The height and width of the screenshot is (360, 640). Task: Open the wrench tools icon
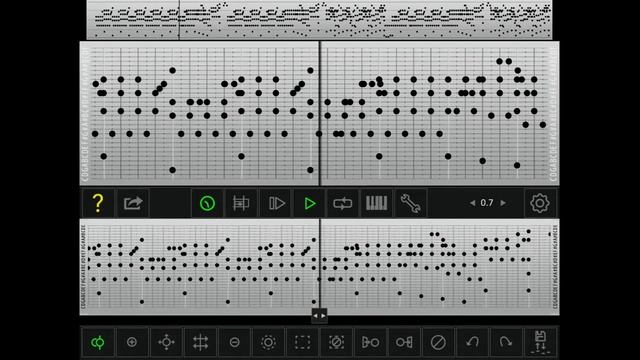[x=411, y=203]
